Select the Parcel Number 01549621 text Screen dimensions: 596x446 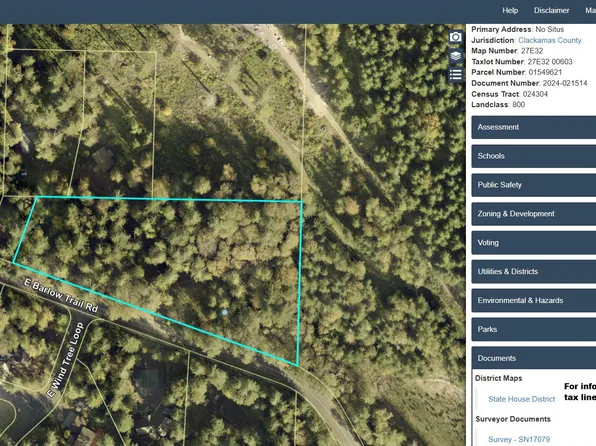click(517, 72)
